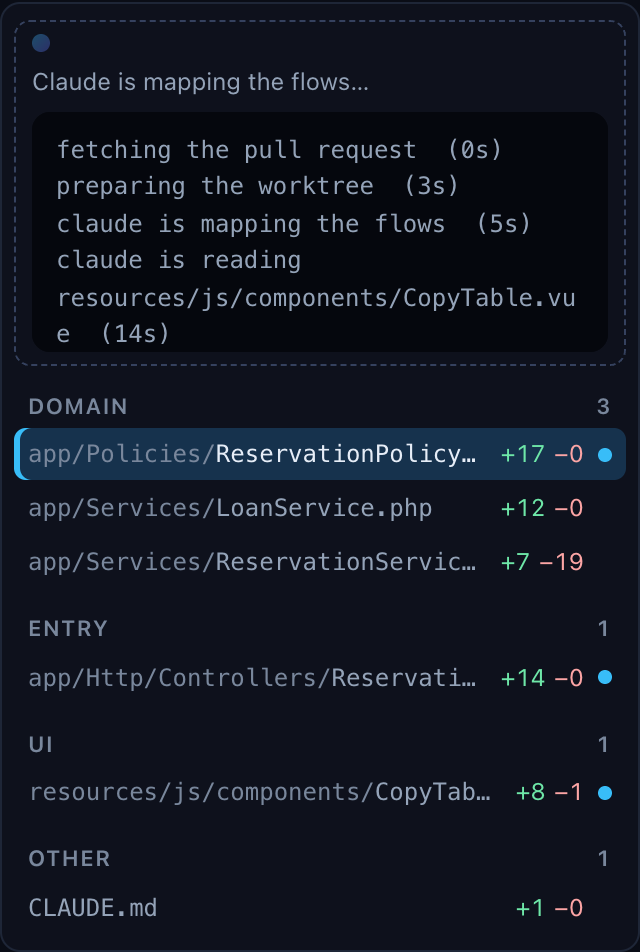
Task: Click the '+14 −0' diff stat
Action: (542, 678)
